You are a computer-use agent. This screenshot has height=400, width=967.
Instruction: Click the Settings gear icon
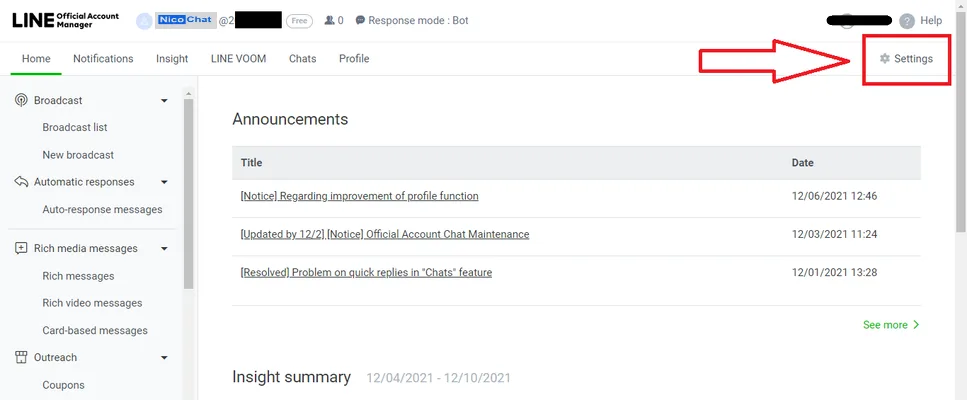coord(884,59)
